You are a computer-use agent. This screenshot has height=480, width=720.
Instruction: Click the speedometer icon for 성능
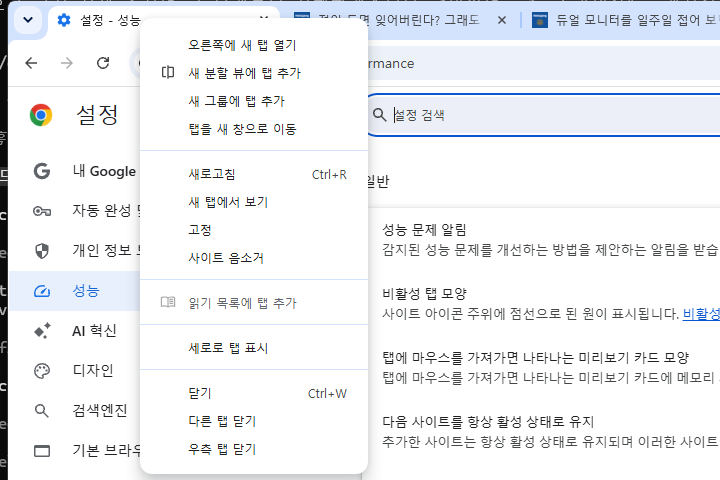(42, 291)
